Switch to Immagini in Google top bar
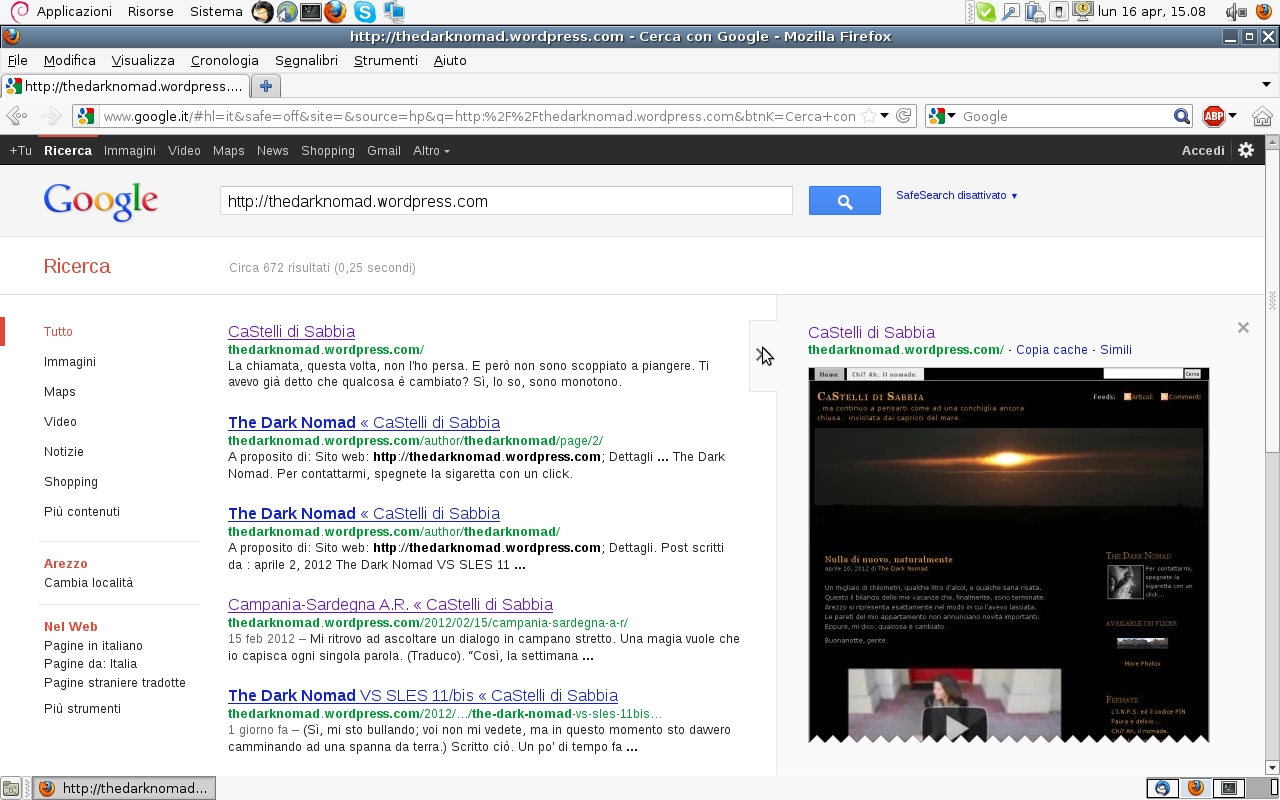Image resolution: width=1280 pixels, height=800 pixels. click(x=130, y=150)
